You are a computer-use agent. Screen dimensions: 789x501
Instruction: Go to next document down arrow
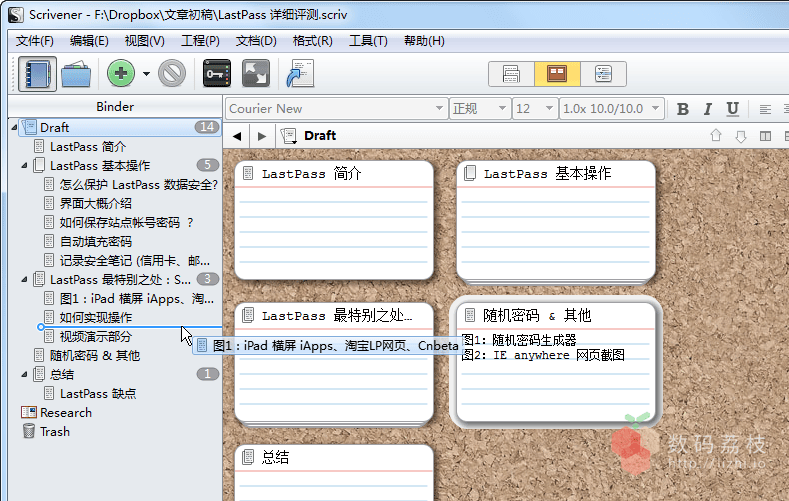pyautogui.click(x=741, y=136)
